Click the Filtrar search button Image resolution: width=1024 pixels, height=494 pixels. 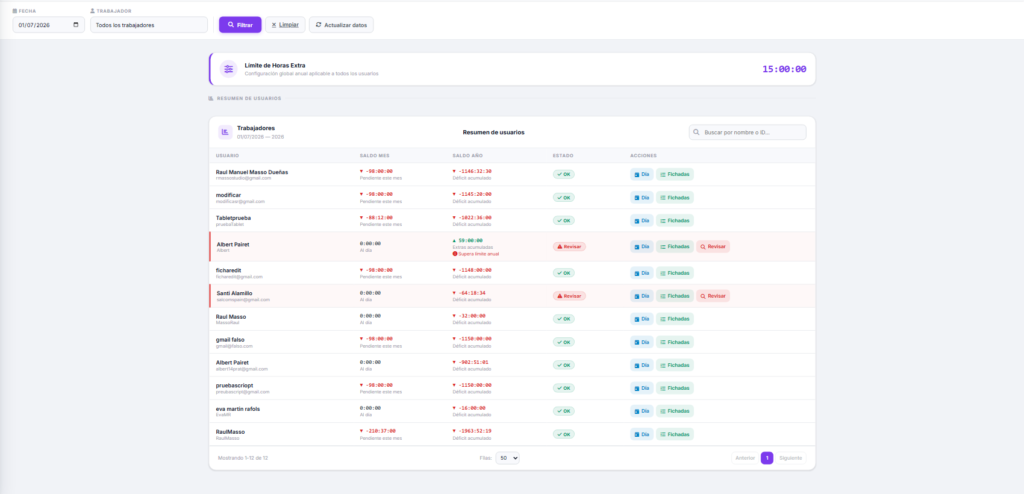pyautogui.click(x=240, y=25)
